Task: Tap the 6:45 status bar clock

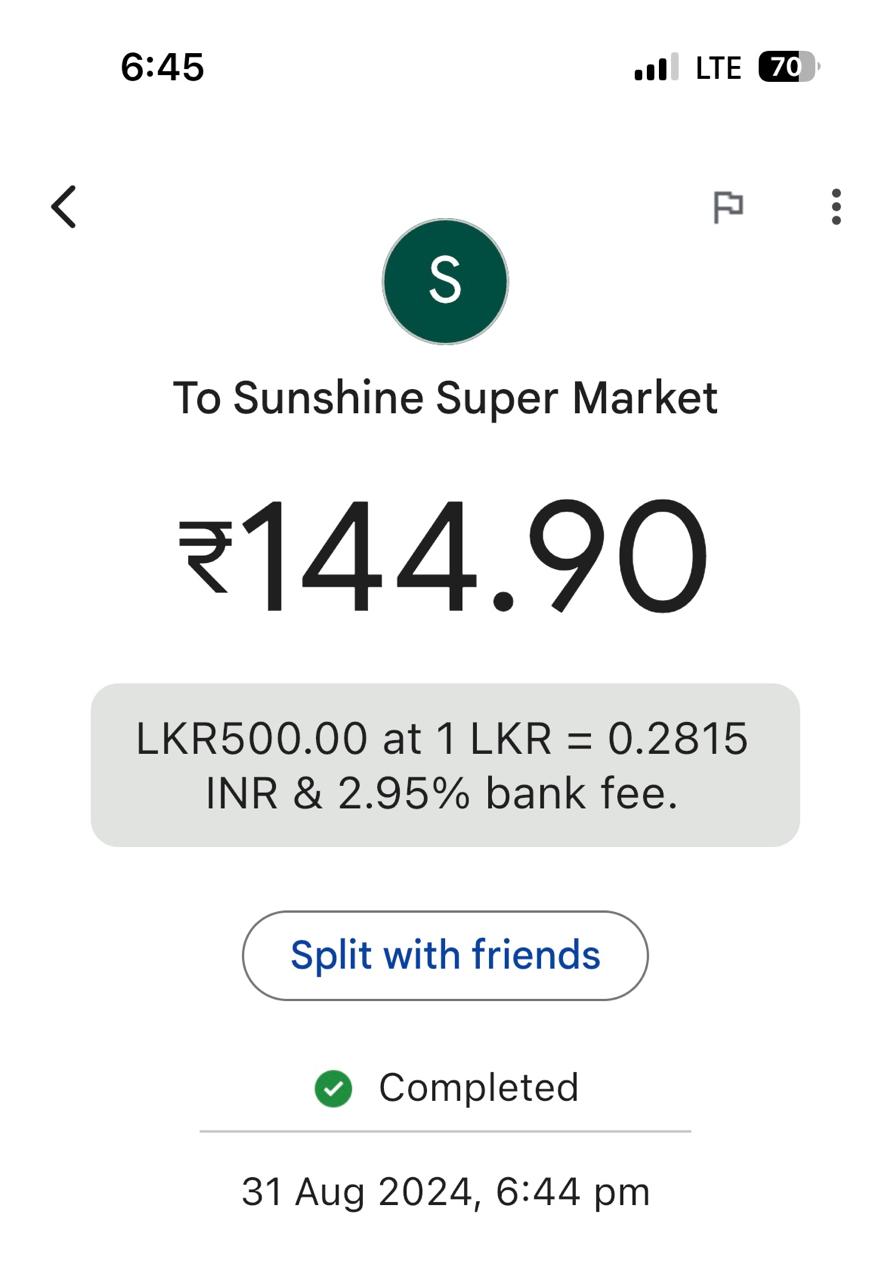Action: (x=162, y=68)
